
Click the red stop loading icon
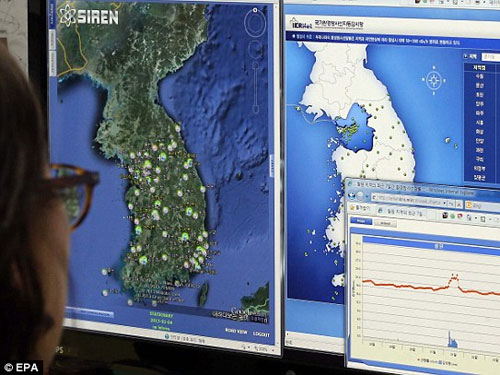point(459,205)
